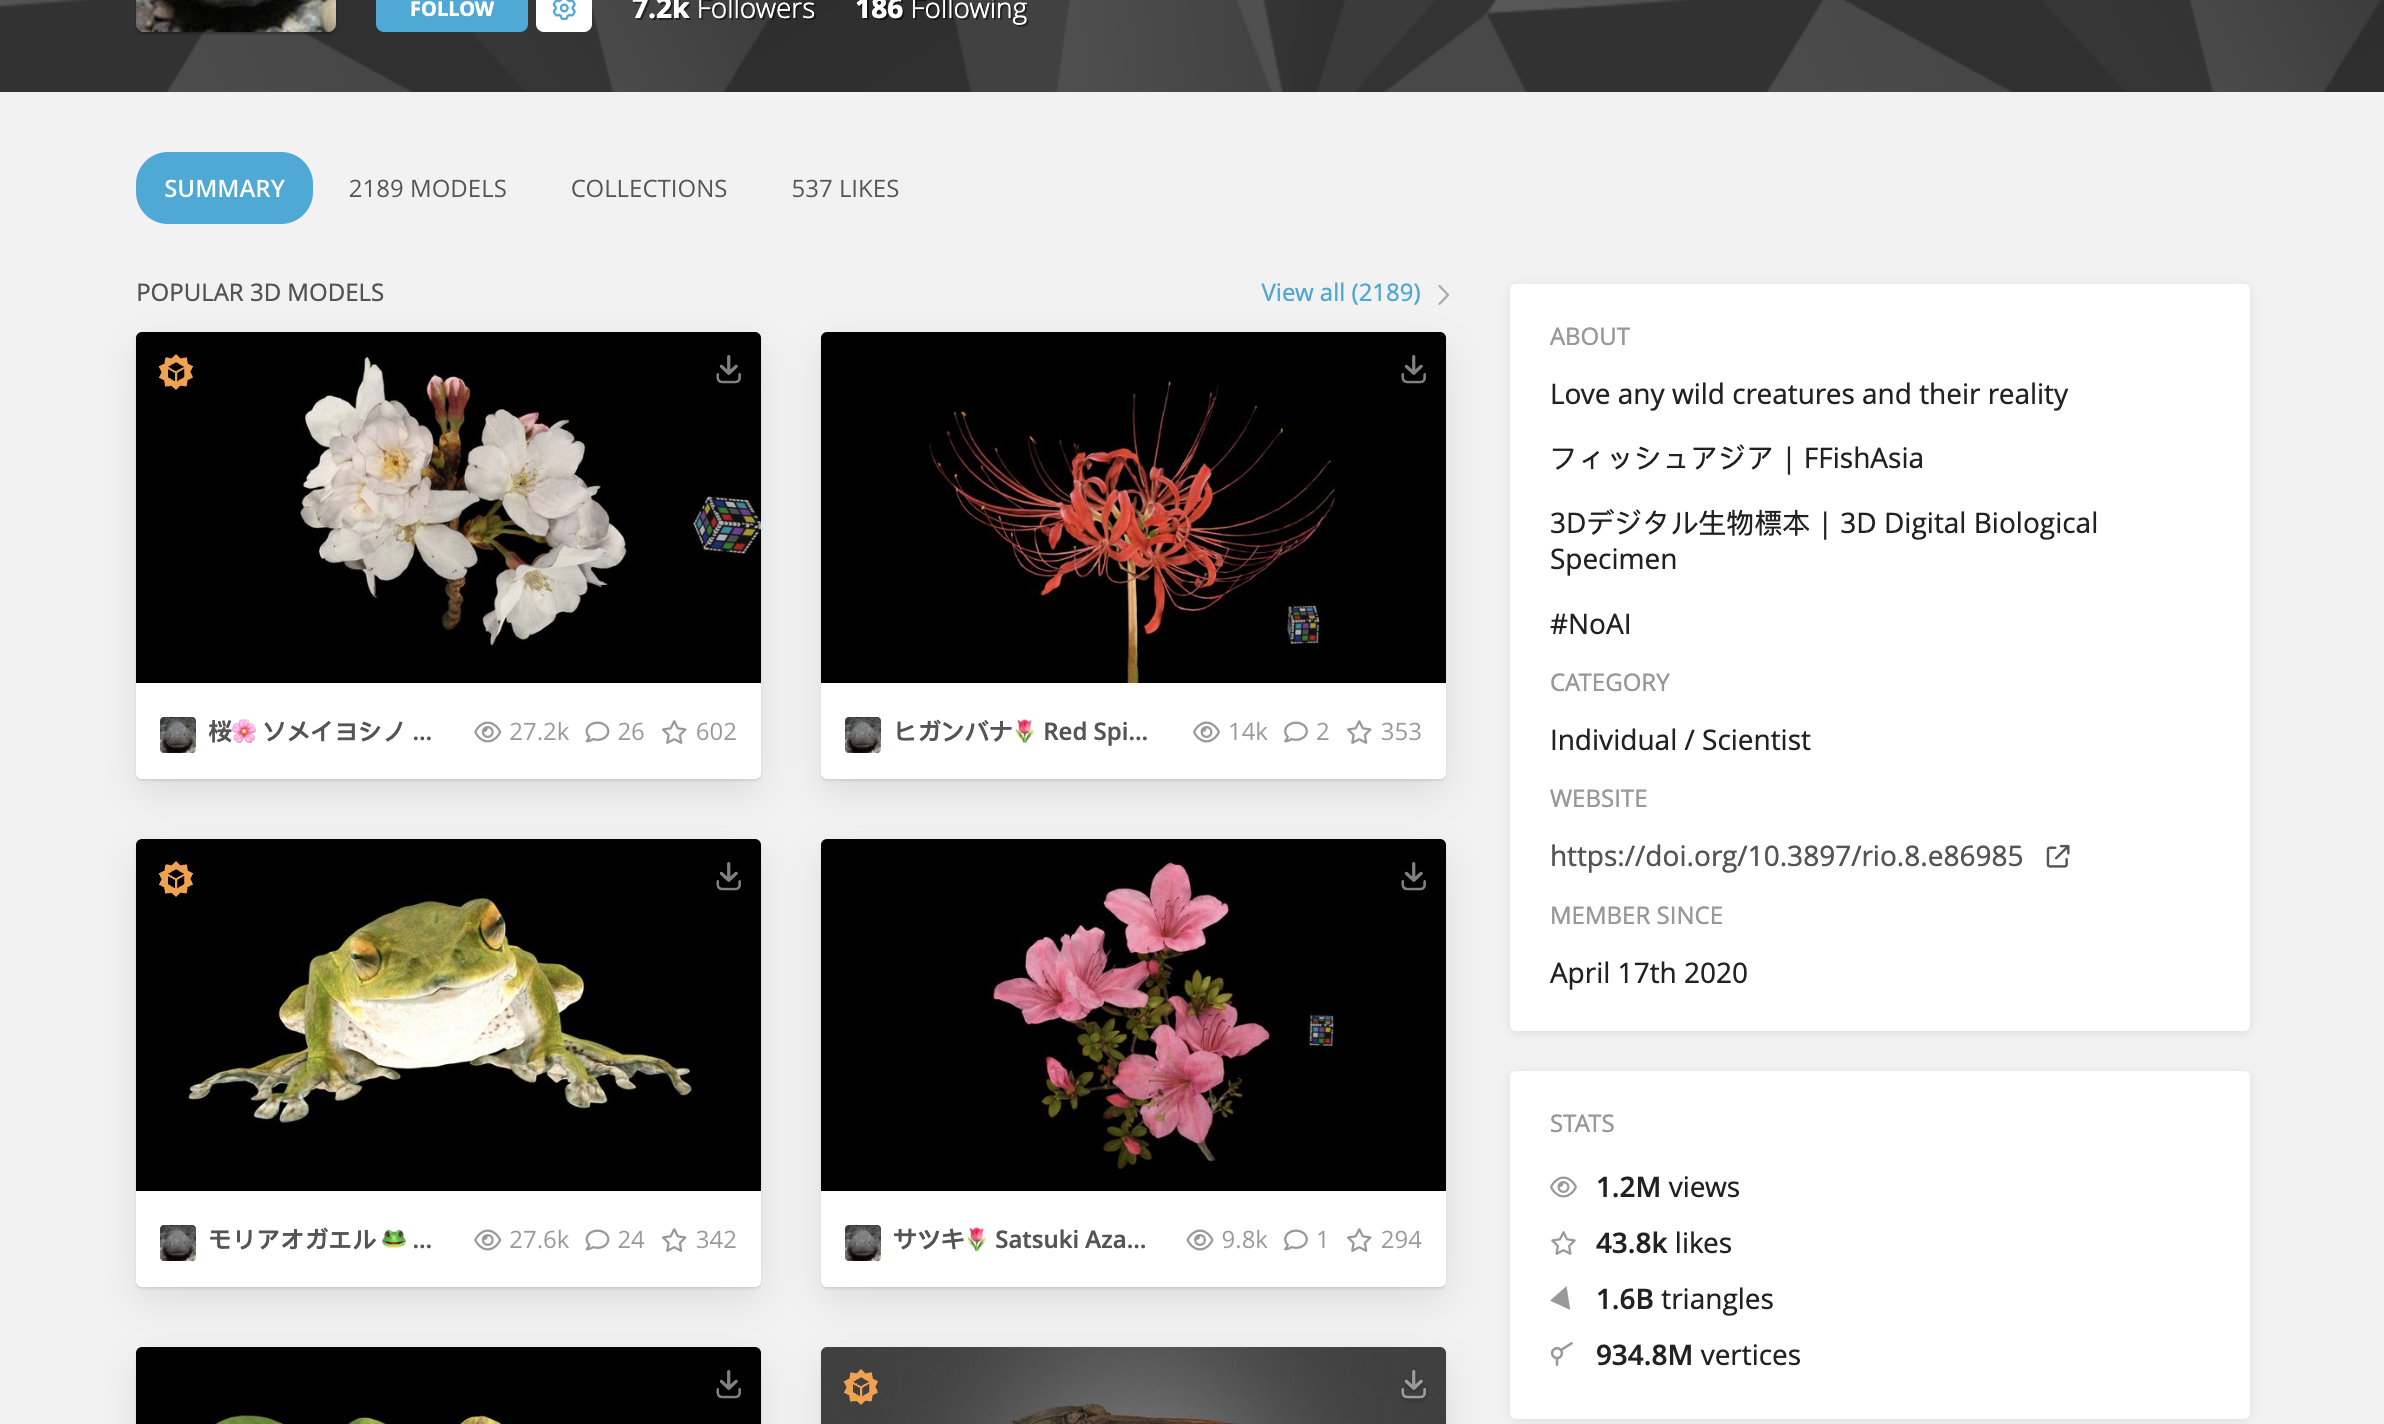Viewport: 2384px width, 1424px height.
Task: Click author avatar on the frog card
Action: 178,1242
